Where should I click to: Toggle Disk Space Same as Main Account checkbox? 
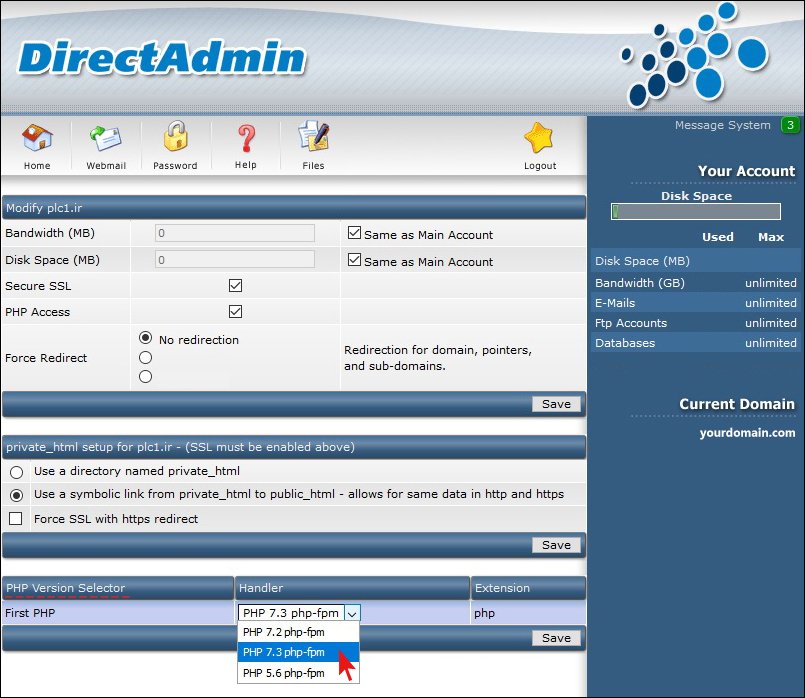pos(354,260)
